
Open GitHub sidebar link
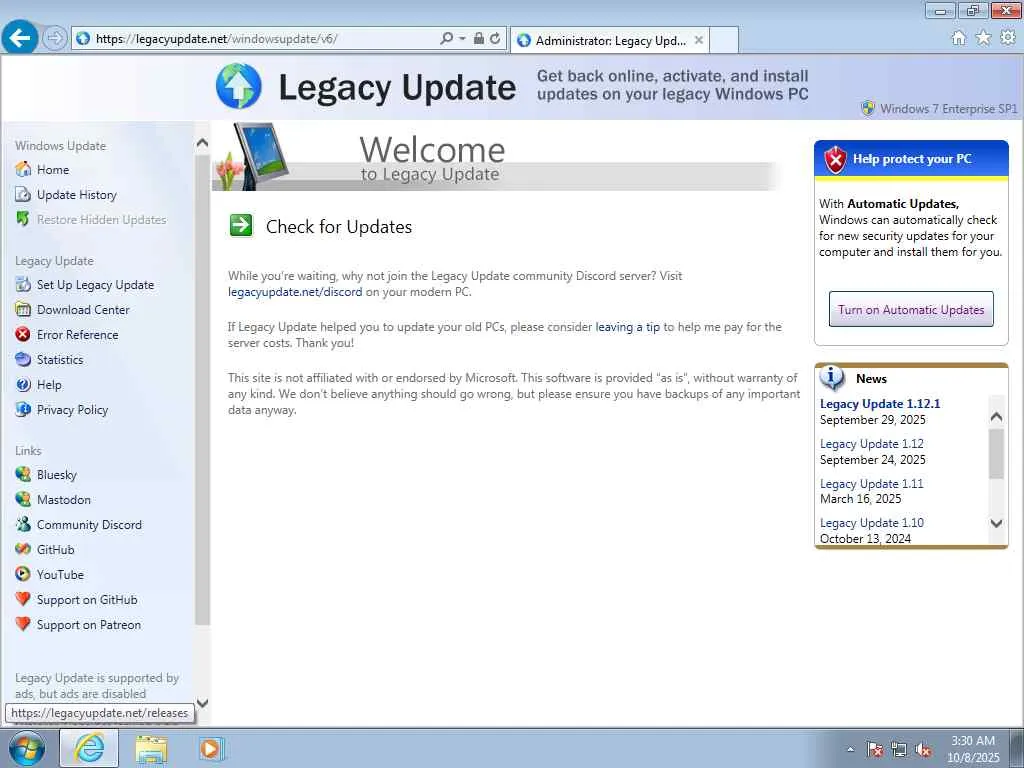pyautogui.click(x=56, y=550)
